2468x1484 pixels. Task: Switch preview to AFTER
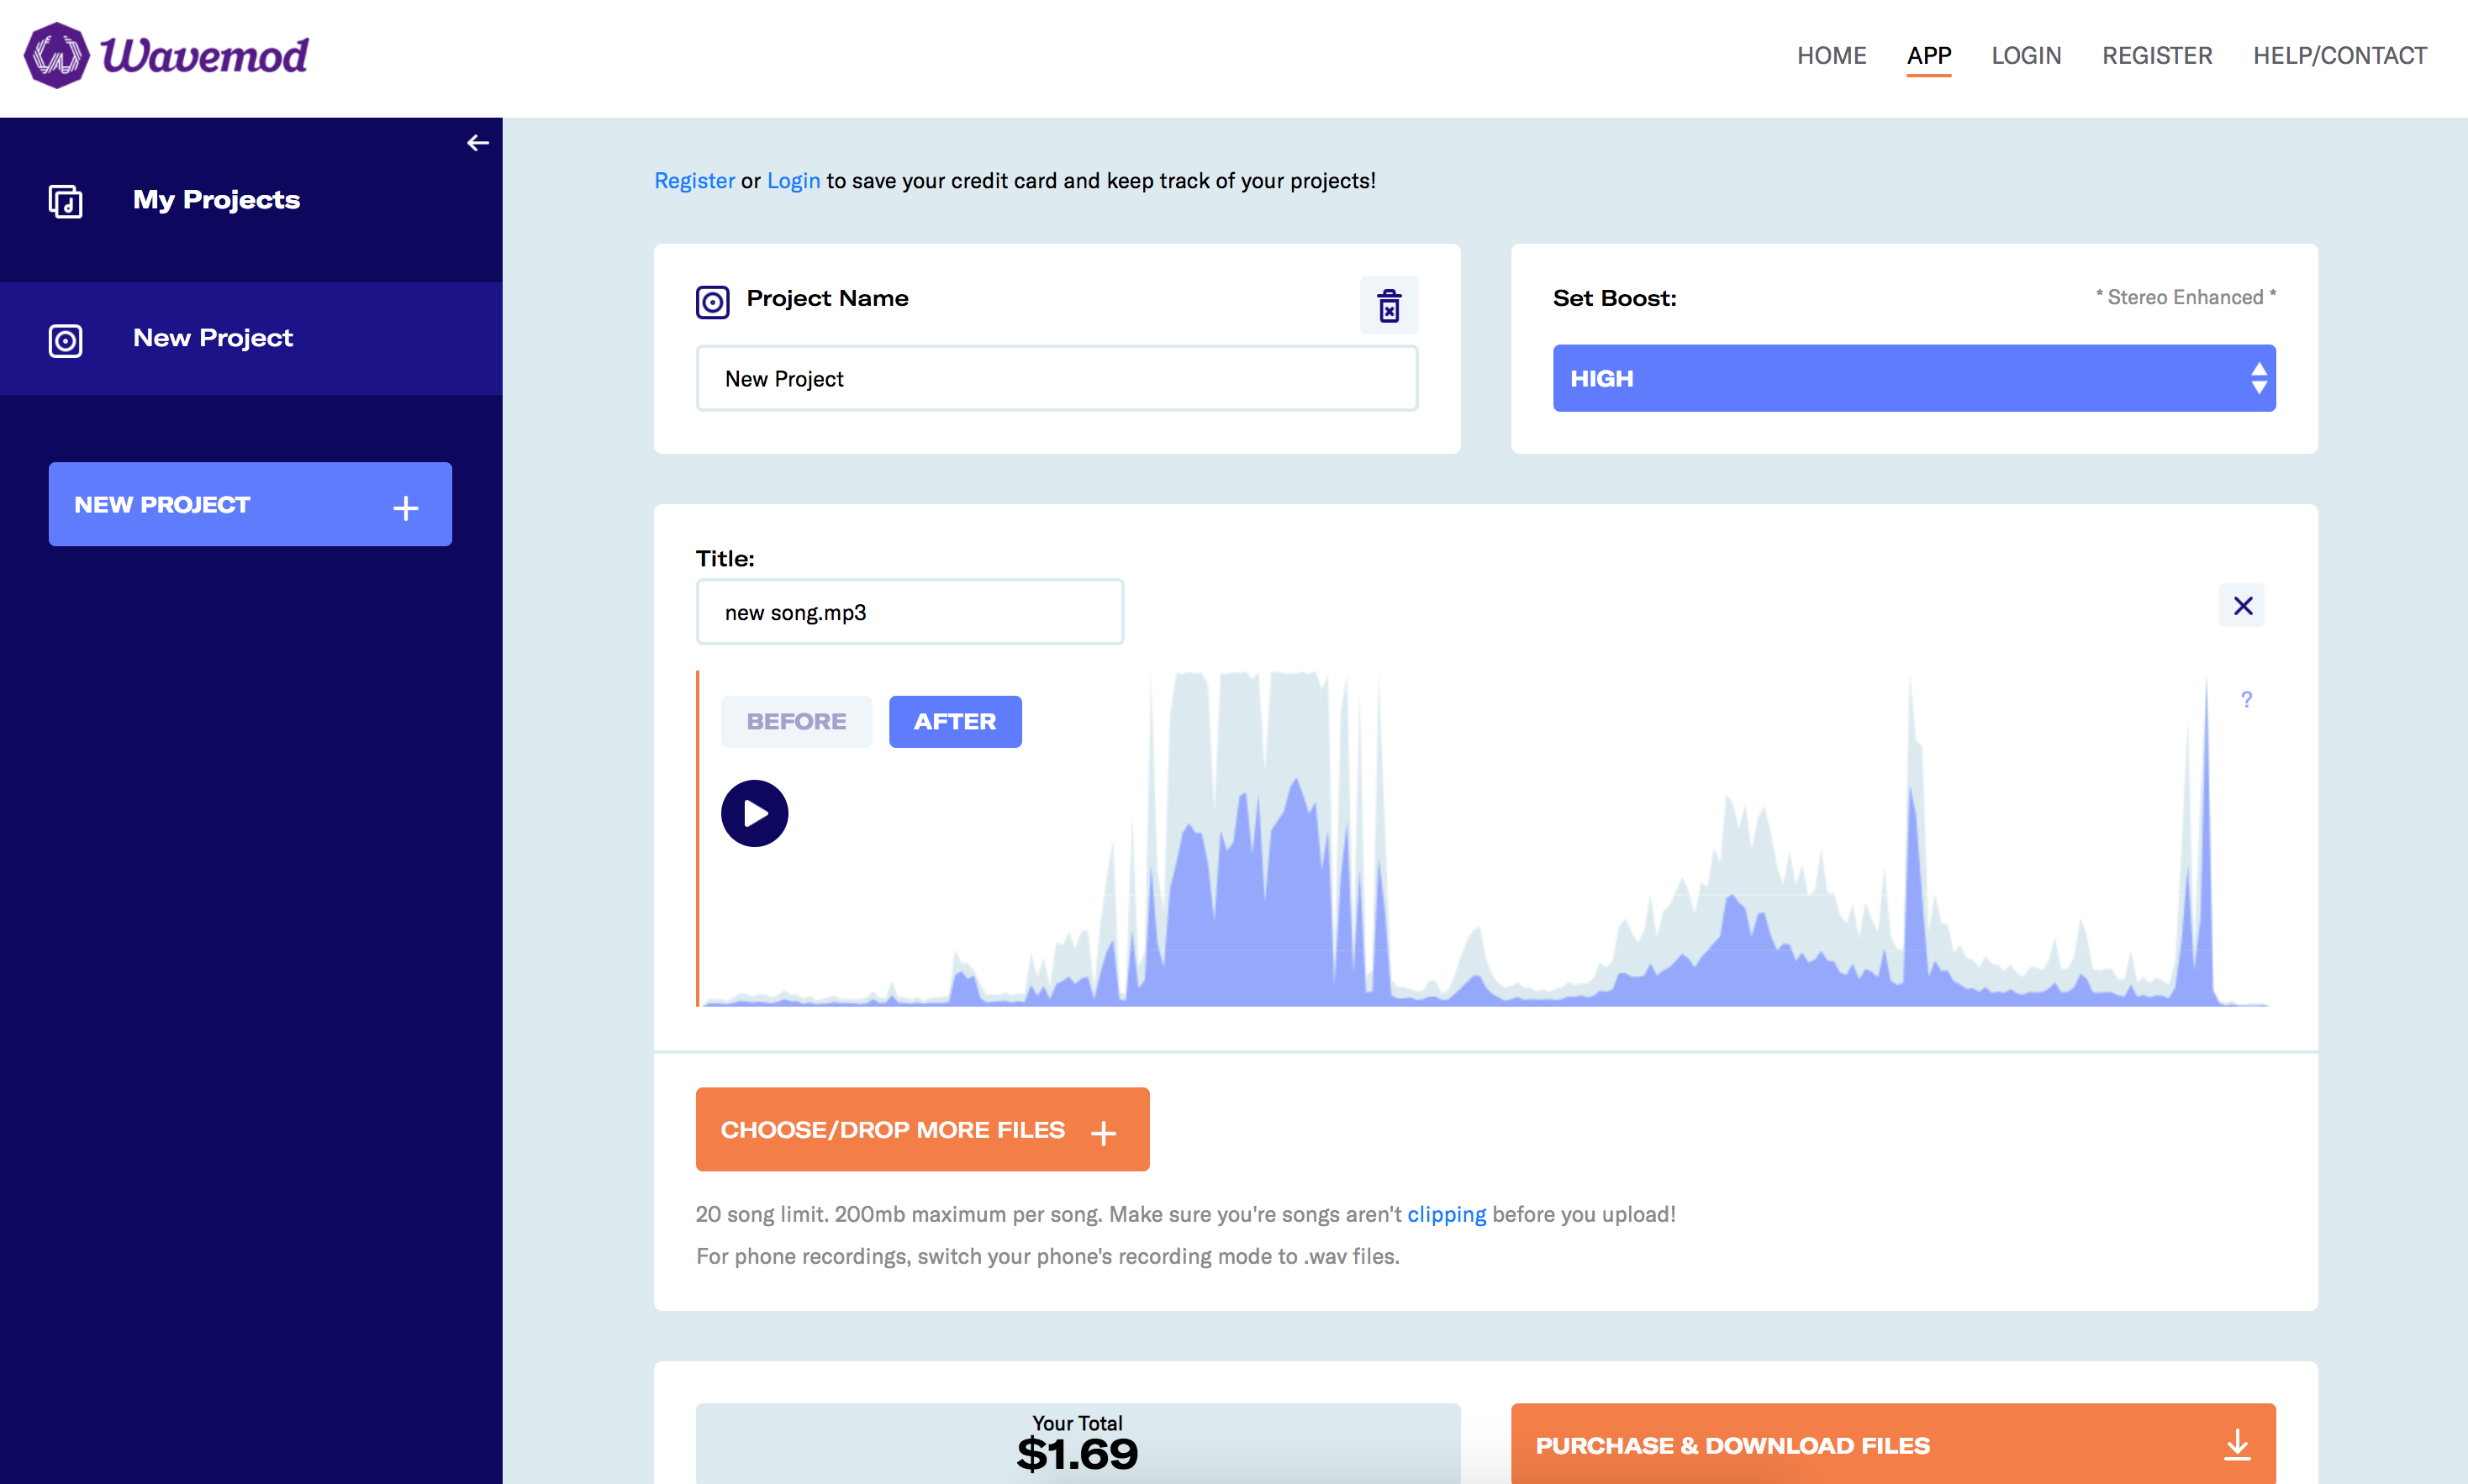tap(954, 721)
